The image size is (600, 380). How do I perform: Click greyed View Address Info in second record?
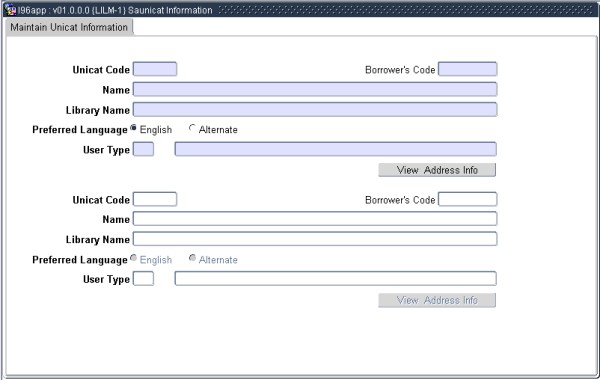437,300
